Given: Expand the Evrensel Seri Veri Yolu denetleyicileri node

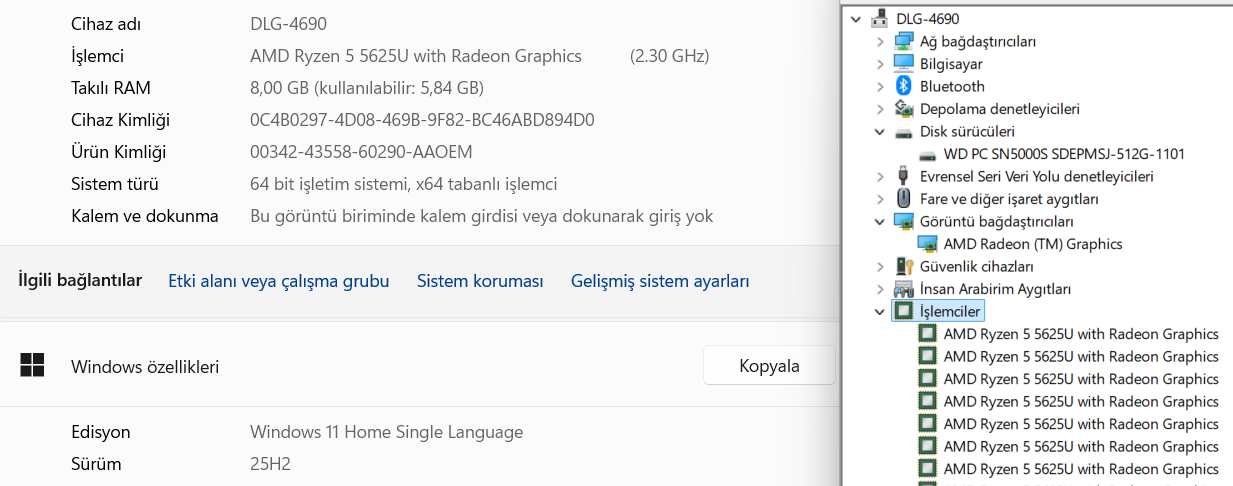Looking at the screenshot, I should [x=879, y=176].
